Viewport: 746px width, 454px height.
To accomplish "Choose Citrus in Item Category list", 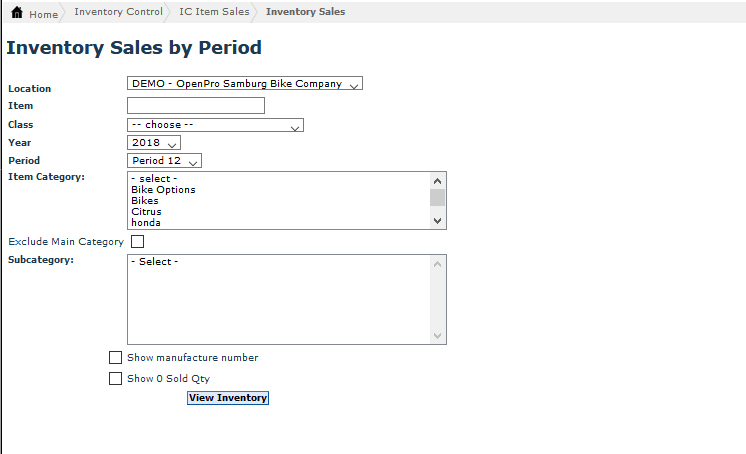I will 146,212.
